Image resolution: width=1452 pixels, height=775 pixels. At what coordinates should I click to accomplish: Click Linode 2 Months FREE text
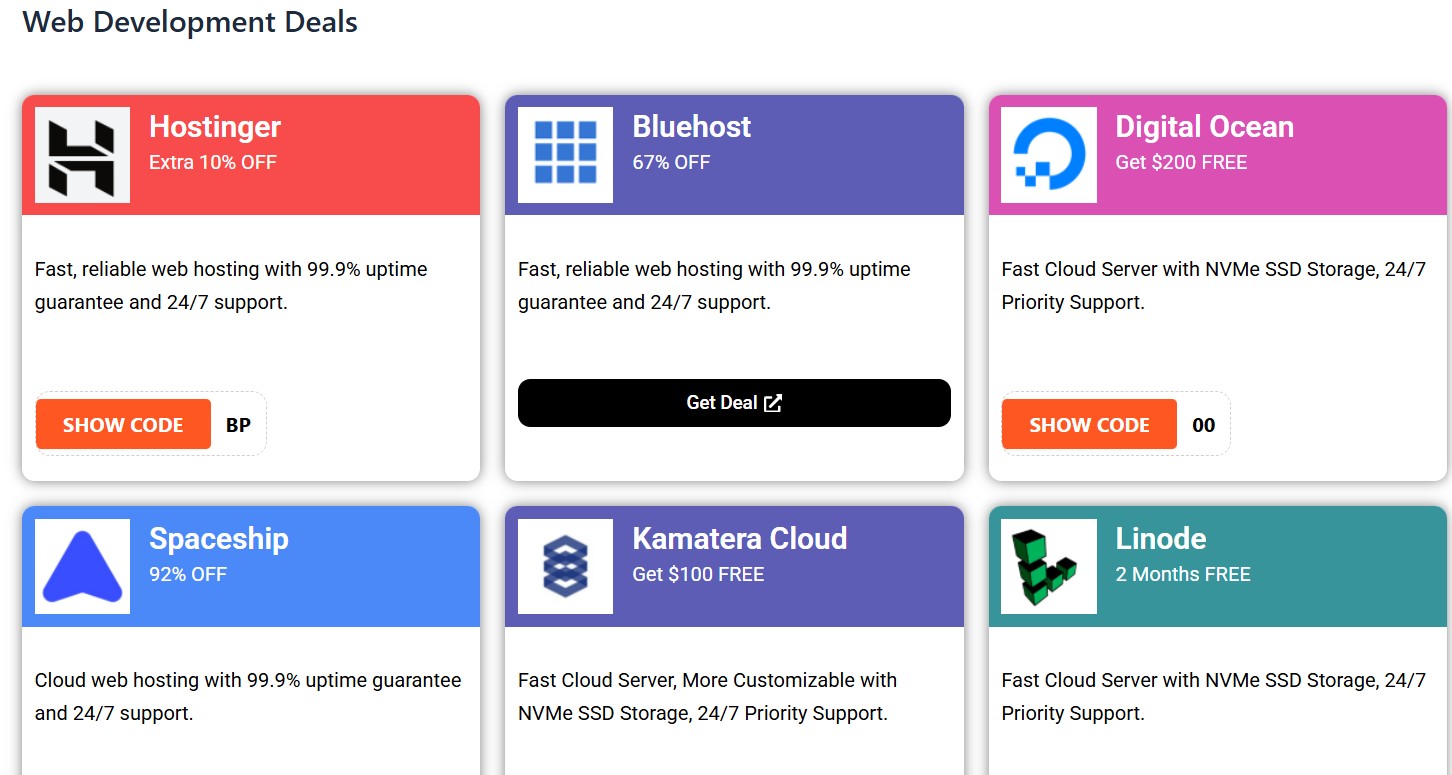tap(1182, 574)
